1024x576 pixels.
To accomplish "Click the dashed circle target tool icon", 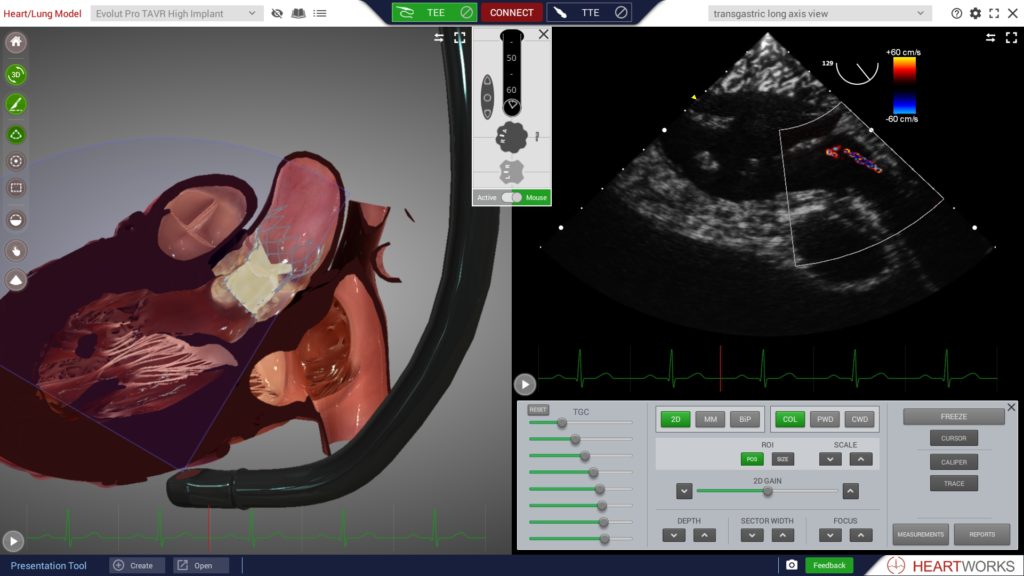I will click(16, 161).
